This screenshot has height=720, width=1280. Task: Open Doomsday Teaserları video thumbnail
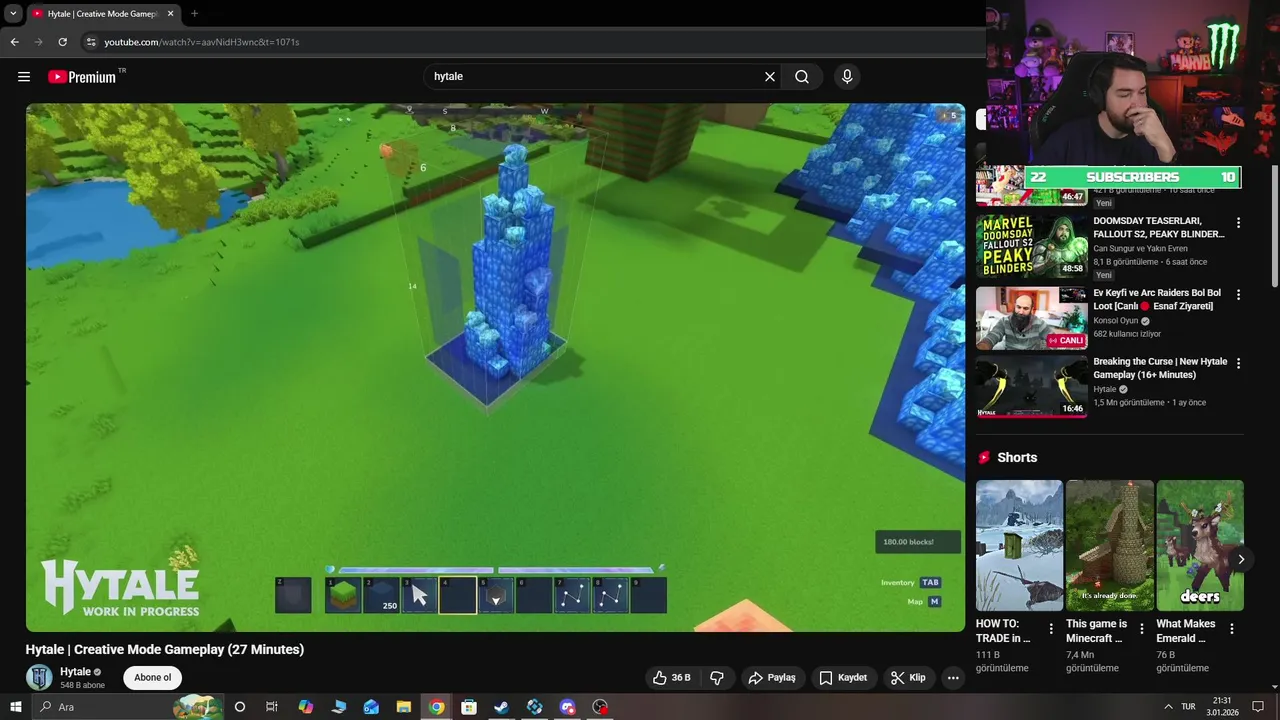(1031, 246)
